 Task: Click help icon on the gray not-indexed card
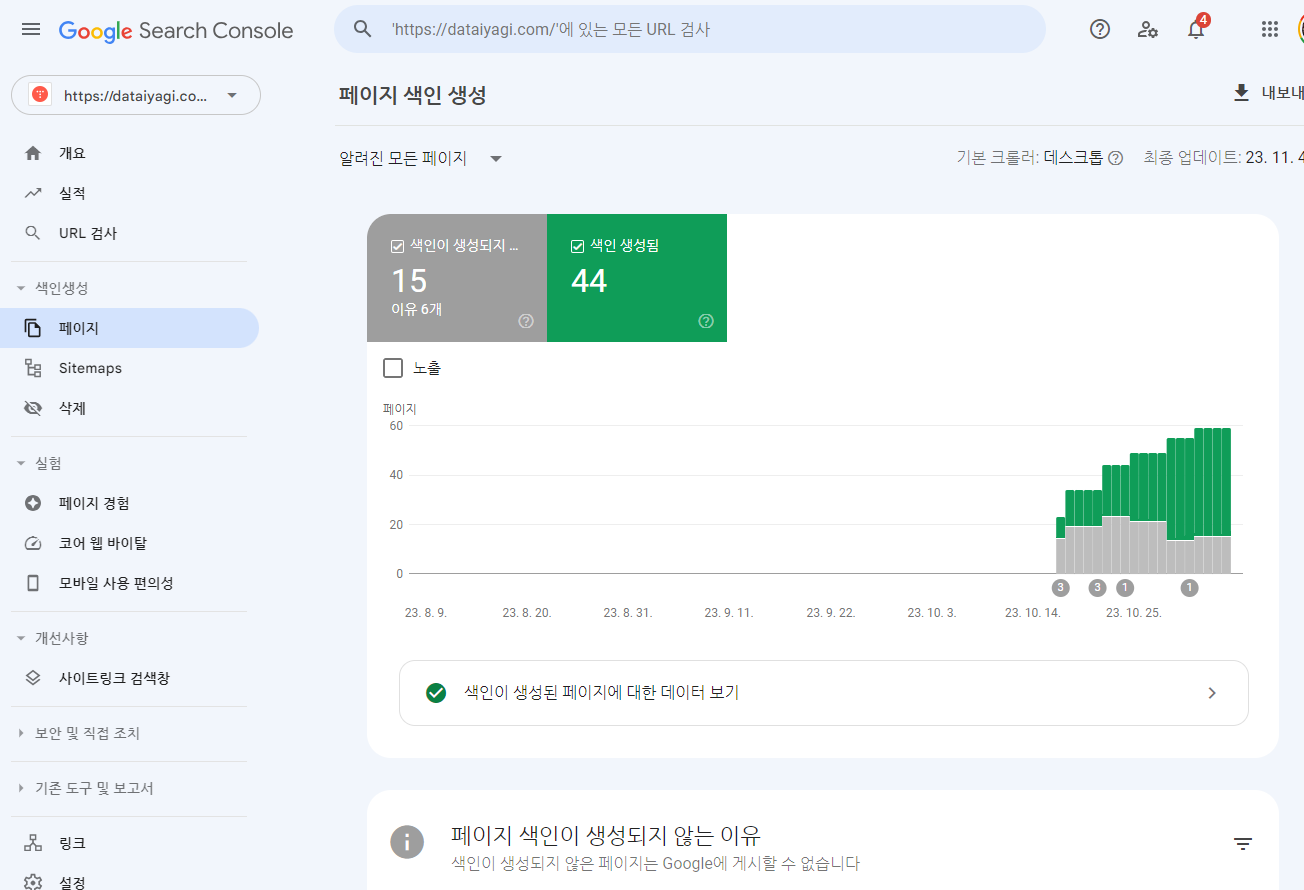526,321
